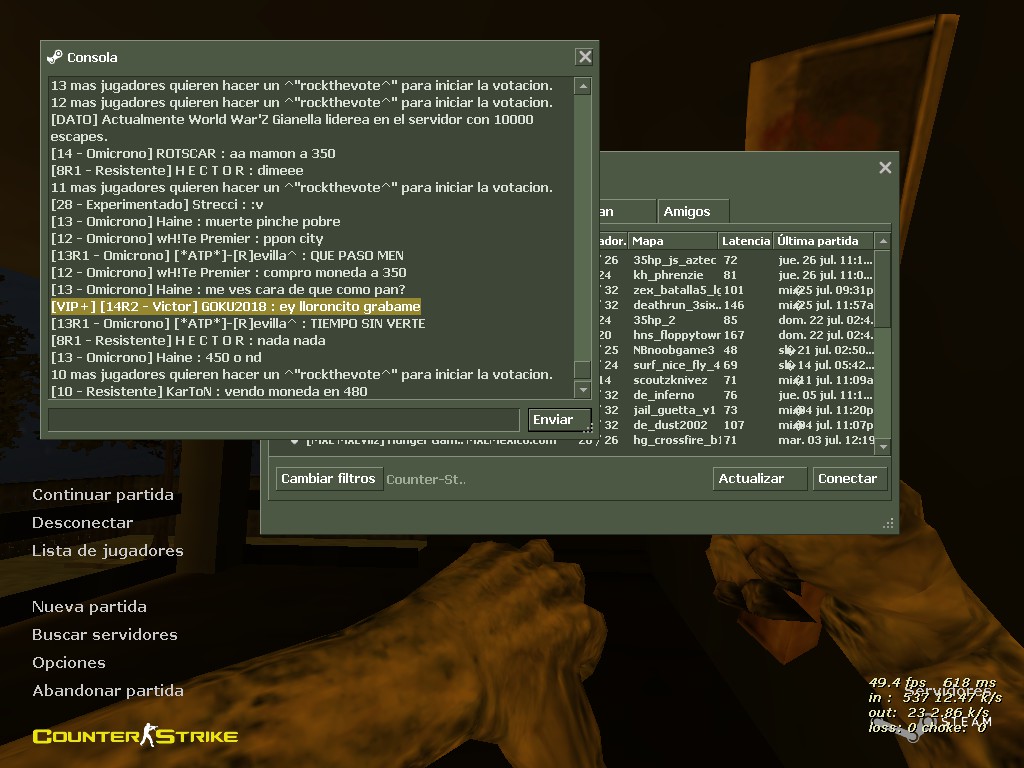Open the Amigos tab
The width and height of the screenshot is (1024, 768).
click(x=693, y=212)
